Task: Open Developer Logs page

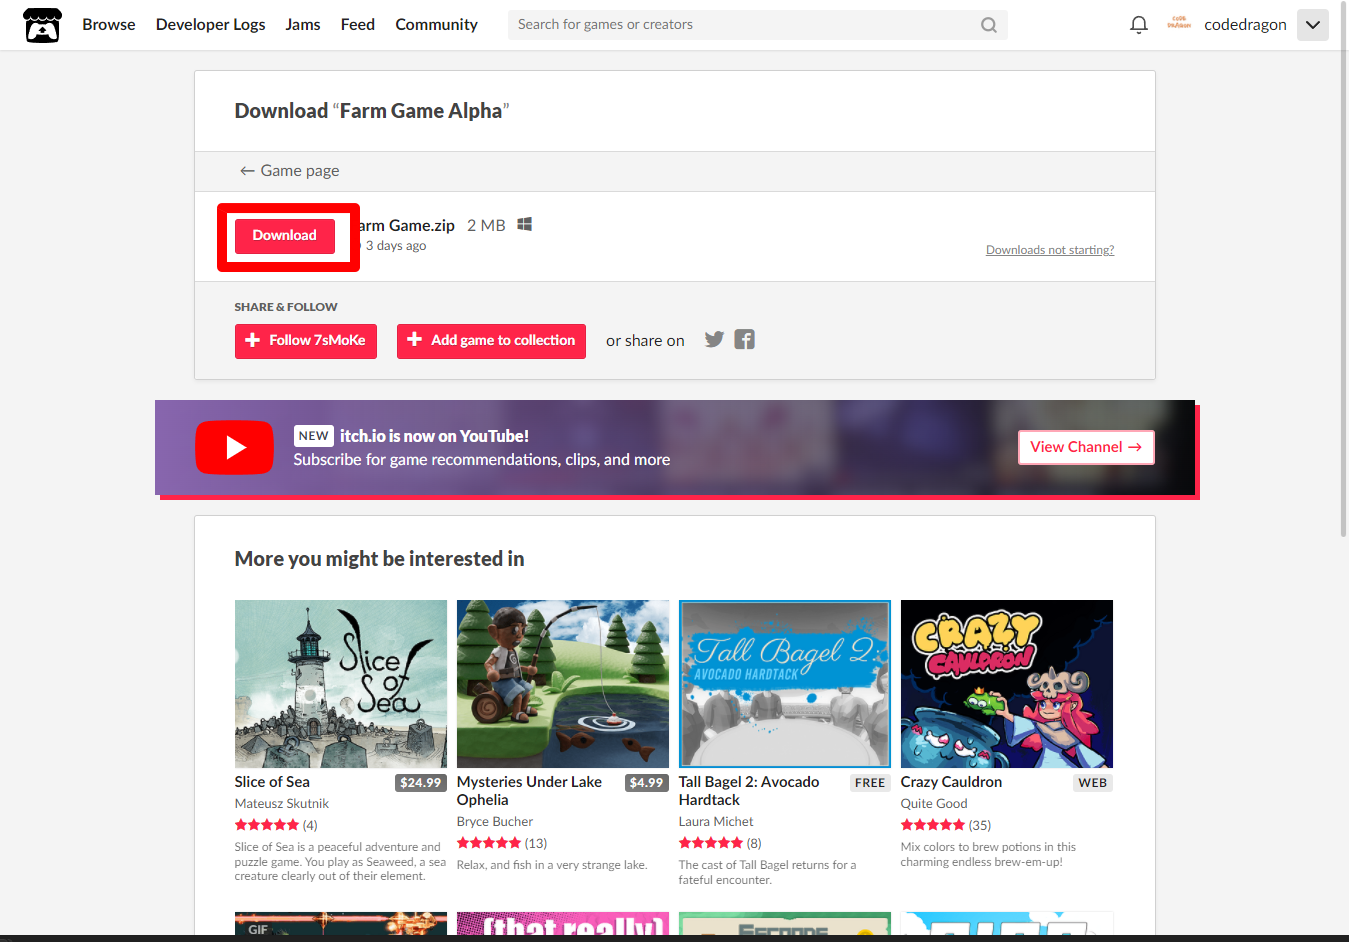Action: click(x=210, y=25)
